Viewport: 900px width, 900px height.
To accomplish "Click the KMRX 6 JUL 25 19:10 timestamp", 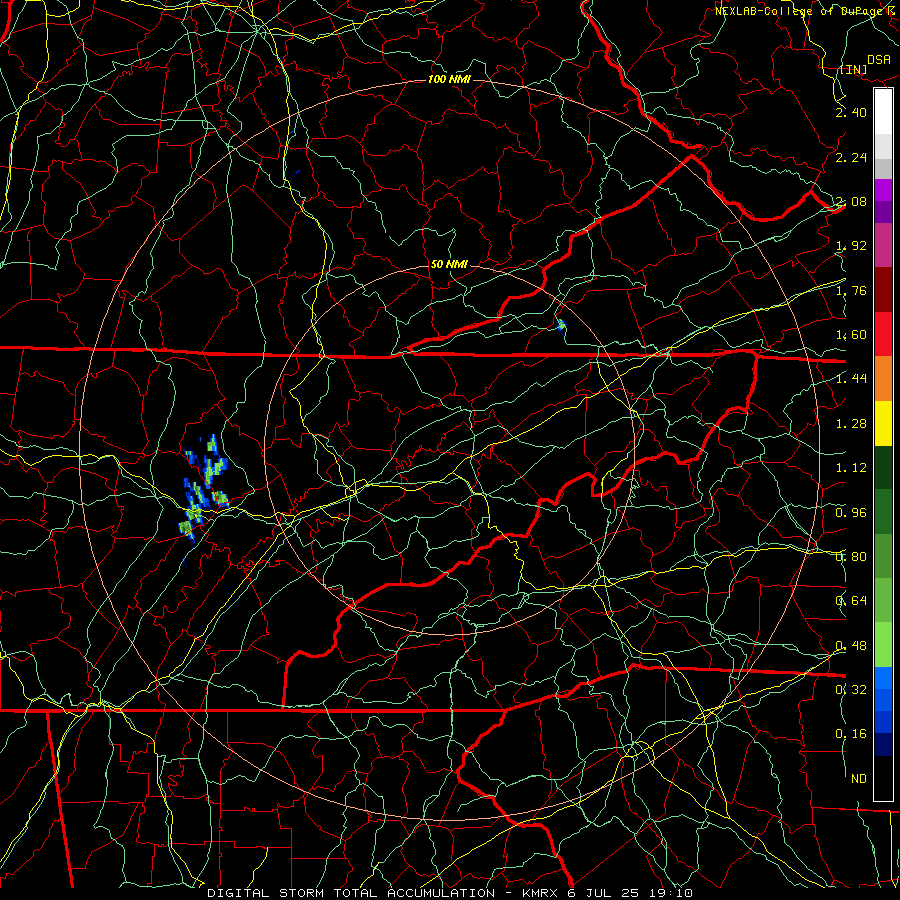I will coord(607,893).
